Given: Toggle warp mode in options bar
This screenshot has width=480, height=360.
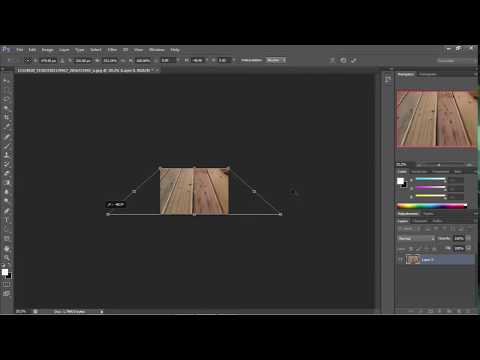Looking at the screenshot, I should 332,60.
